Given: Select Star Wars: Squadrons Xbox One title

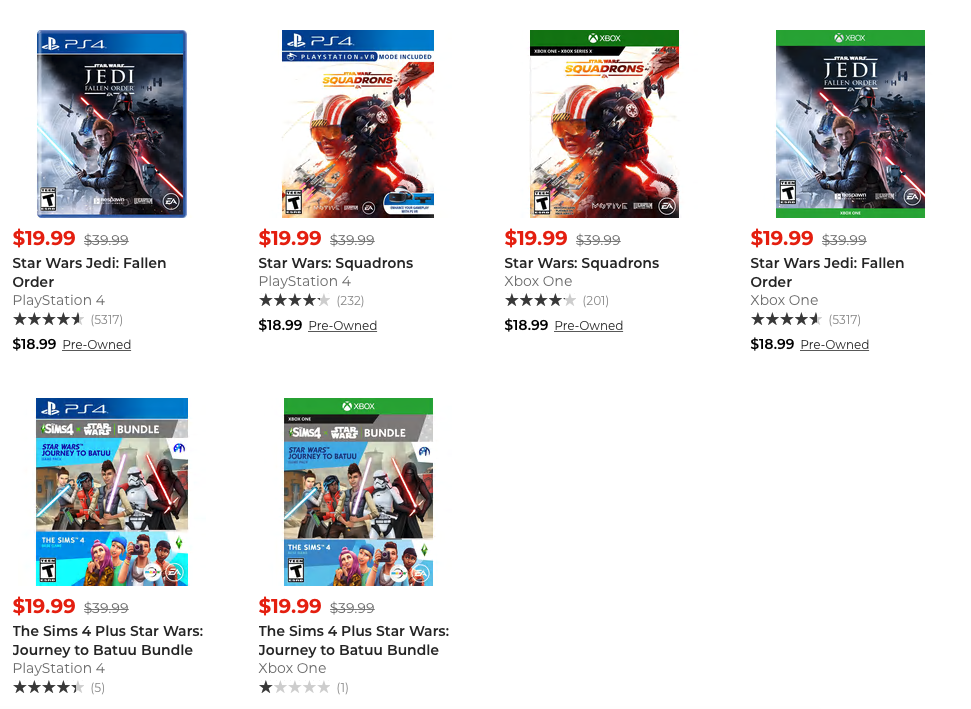Looking at the screenshot, I should (581, 263).
